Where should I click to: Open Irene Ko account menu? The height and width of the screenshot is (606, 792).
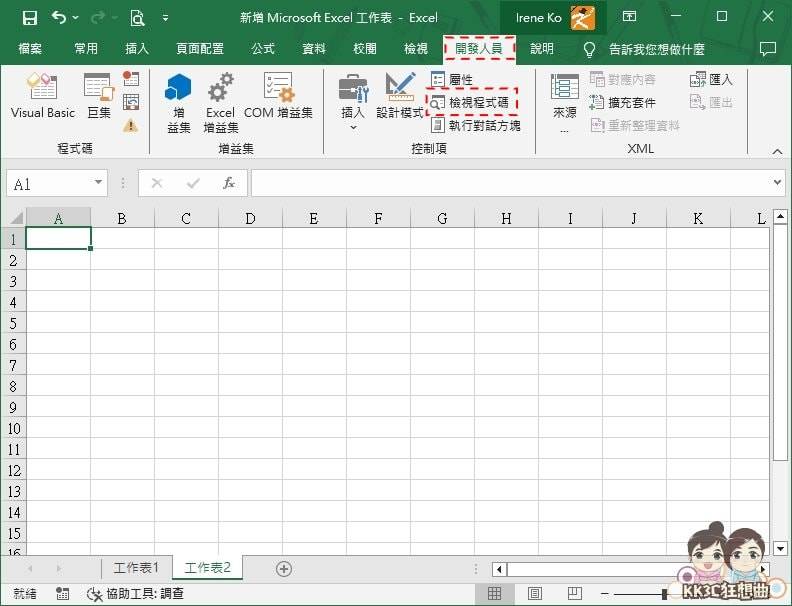point(554,18)
